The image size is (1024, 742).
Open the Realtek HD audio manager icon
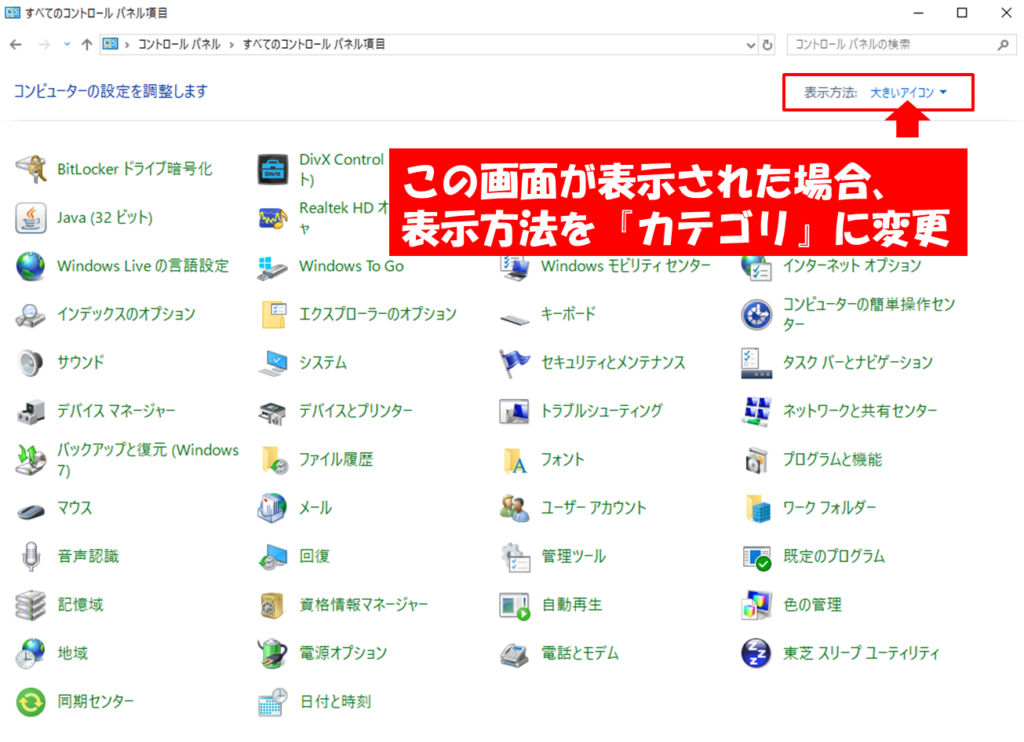(272, 218)
